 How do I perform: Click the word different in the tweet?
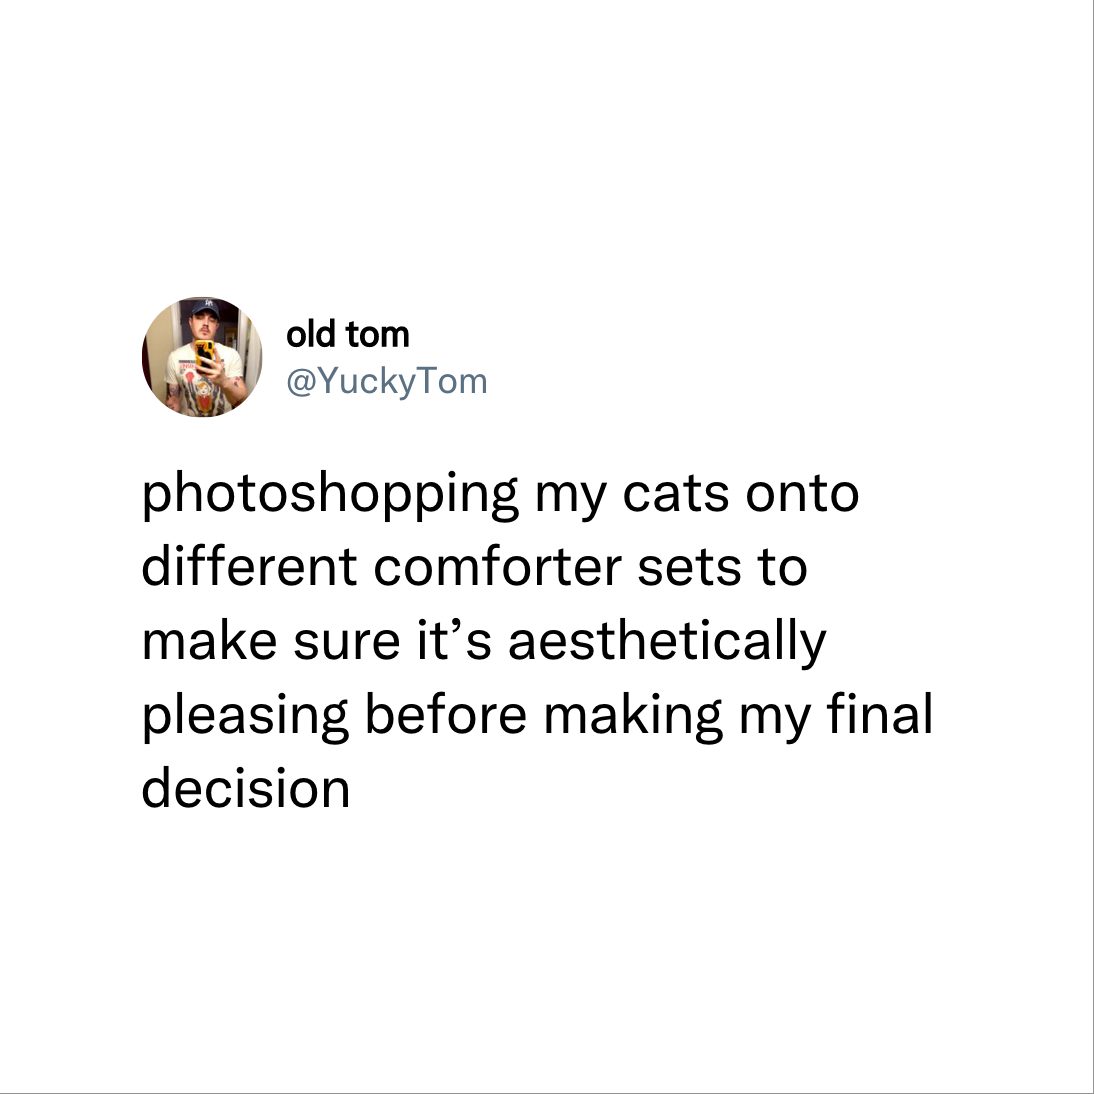point(250,567)
